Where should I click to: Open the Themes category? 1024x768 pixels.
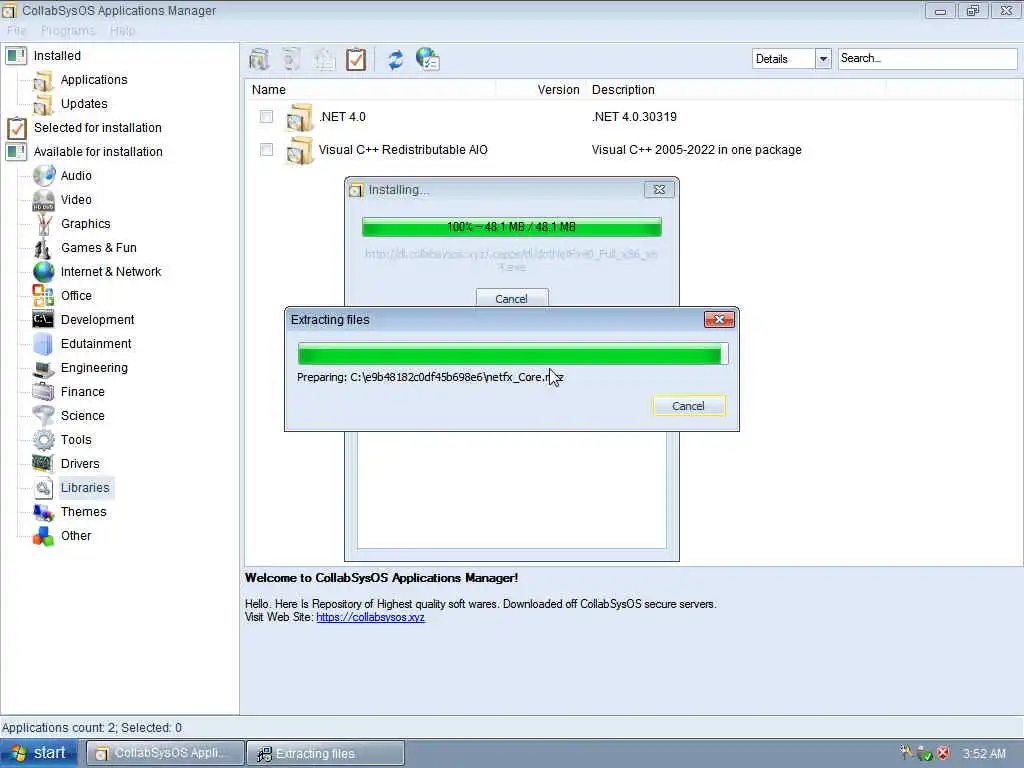tap(83, 512)
